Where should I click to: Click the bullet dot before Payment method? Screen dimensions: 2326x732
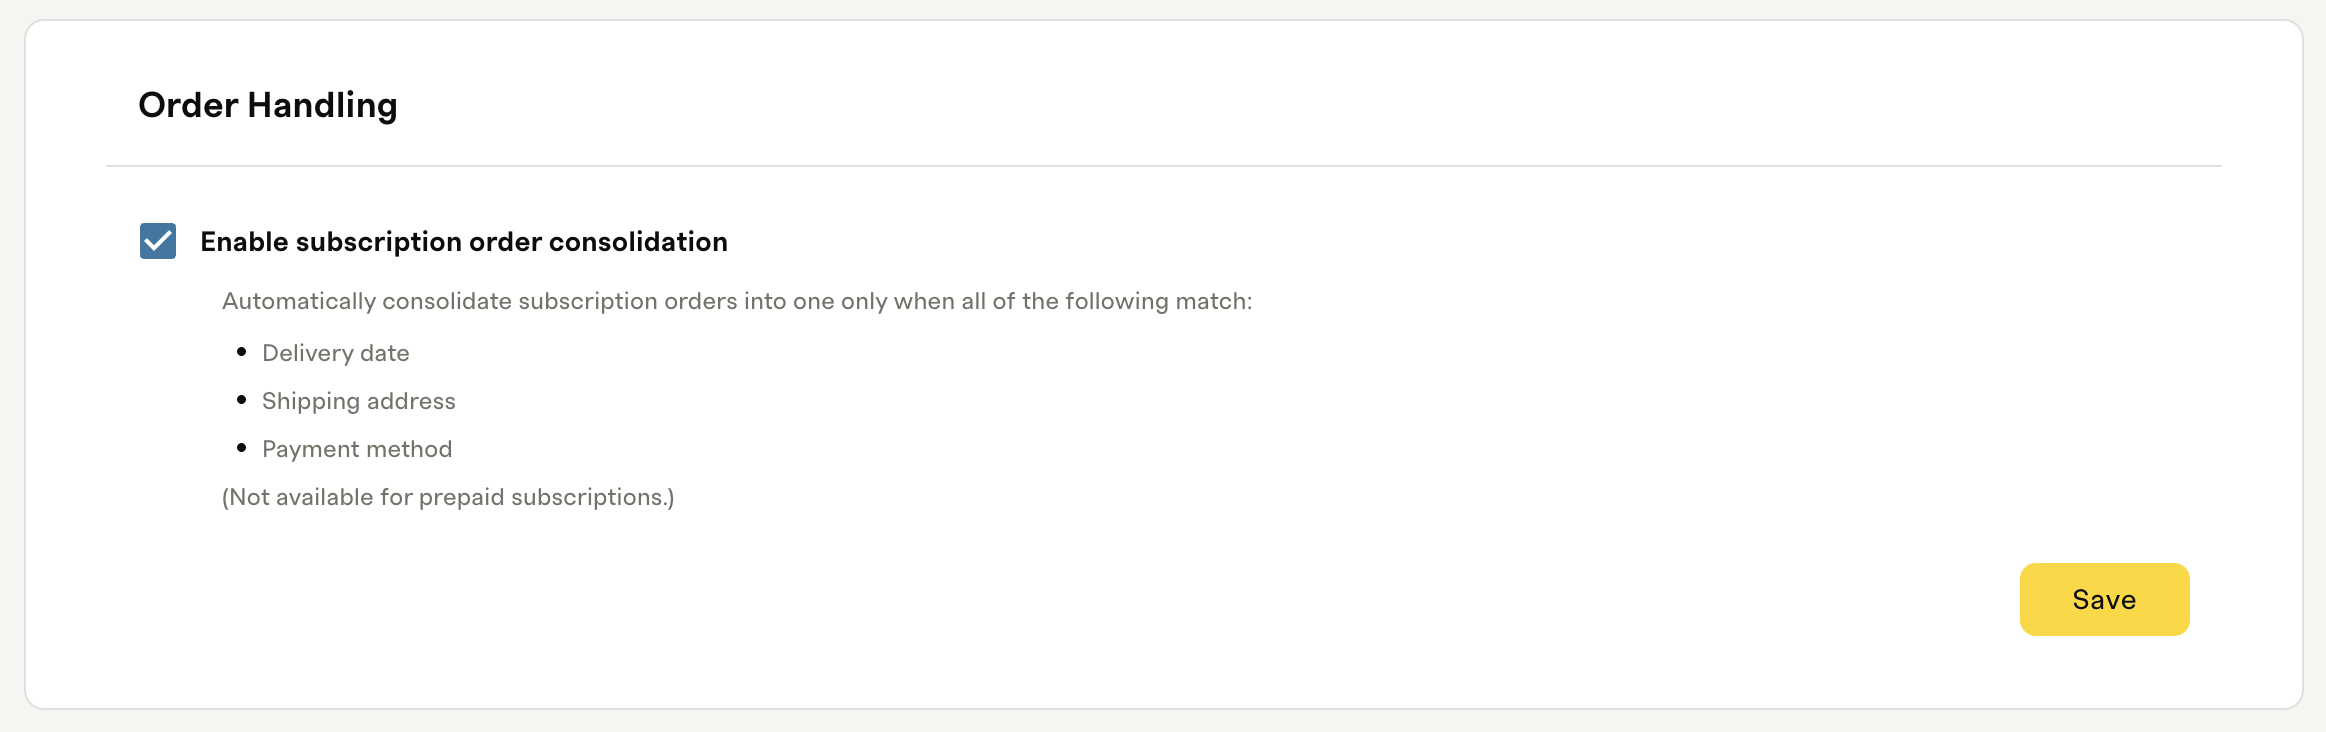point(242,448)
